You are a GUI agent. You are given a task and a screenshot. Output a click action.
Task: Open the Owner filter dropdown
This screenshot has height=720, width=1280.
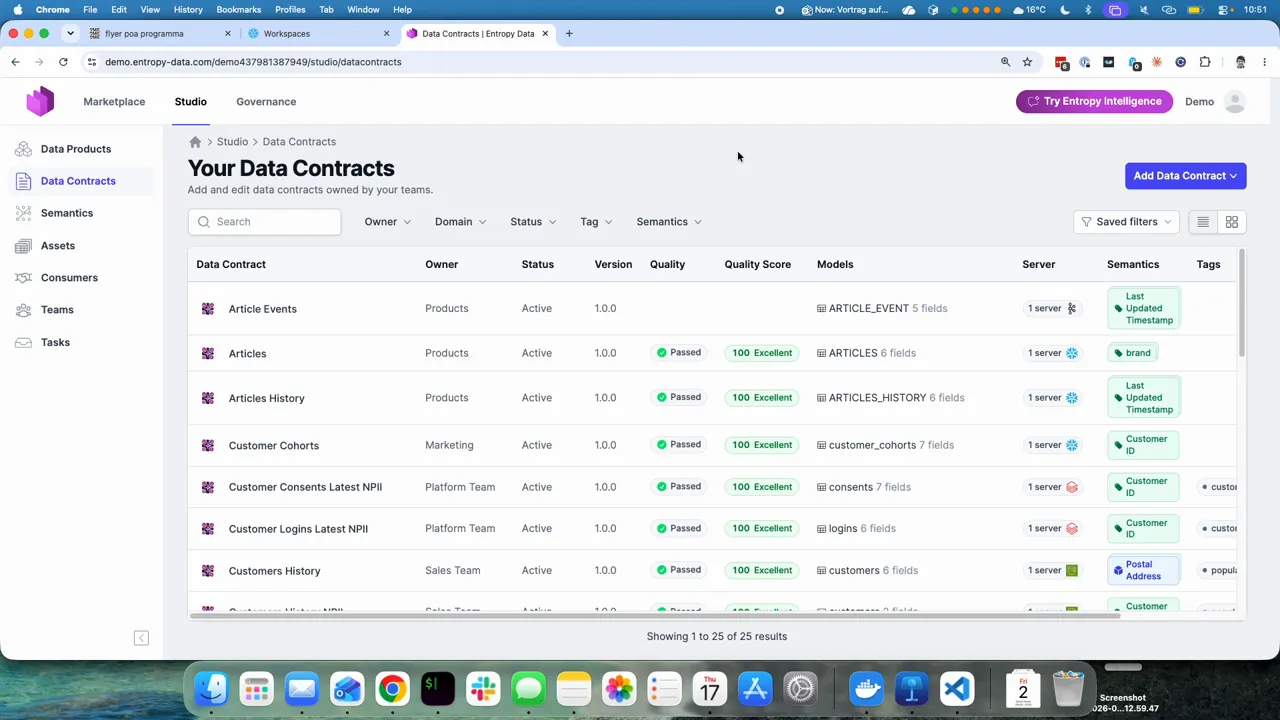click(x=388, y=222)
